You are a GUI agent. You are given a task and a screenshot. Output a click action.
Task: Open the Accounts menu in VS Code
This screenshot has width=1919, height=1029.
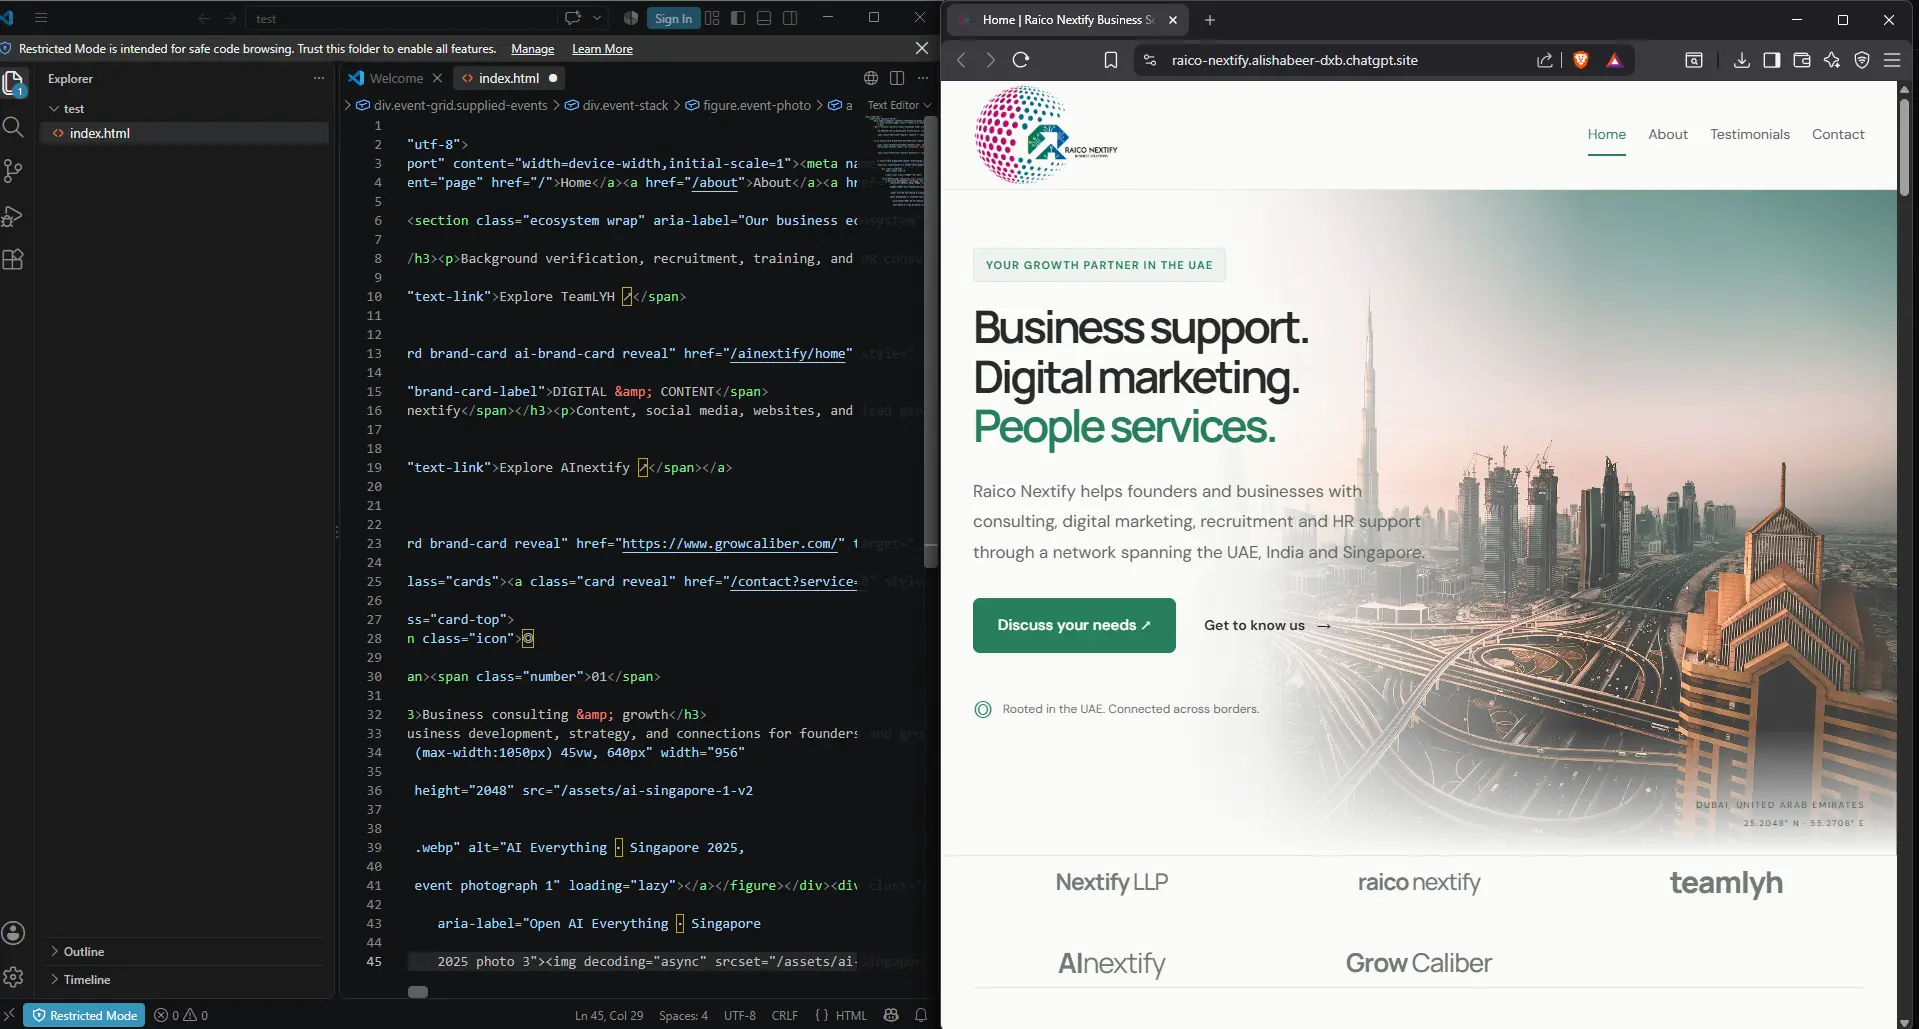pyautogui.click(x=13, y=933)
